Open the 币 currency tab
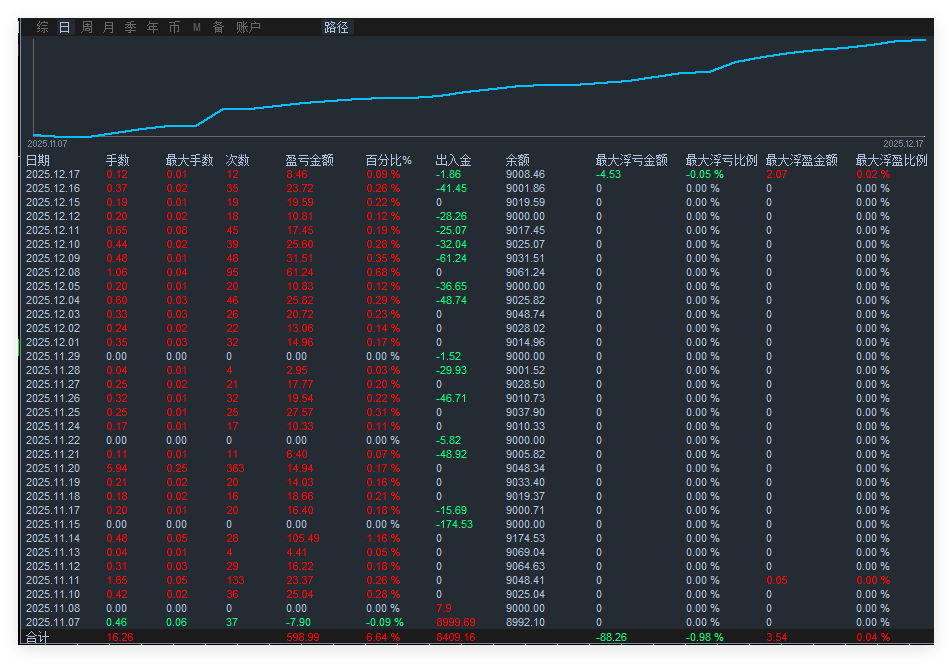The height and width of the screenshot is (663, 952). [174, 27]
